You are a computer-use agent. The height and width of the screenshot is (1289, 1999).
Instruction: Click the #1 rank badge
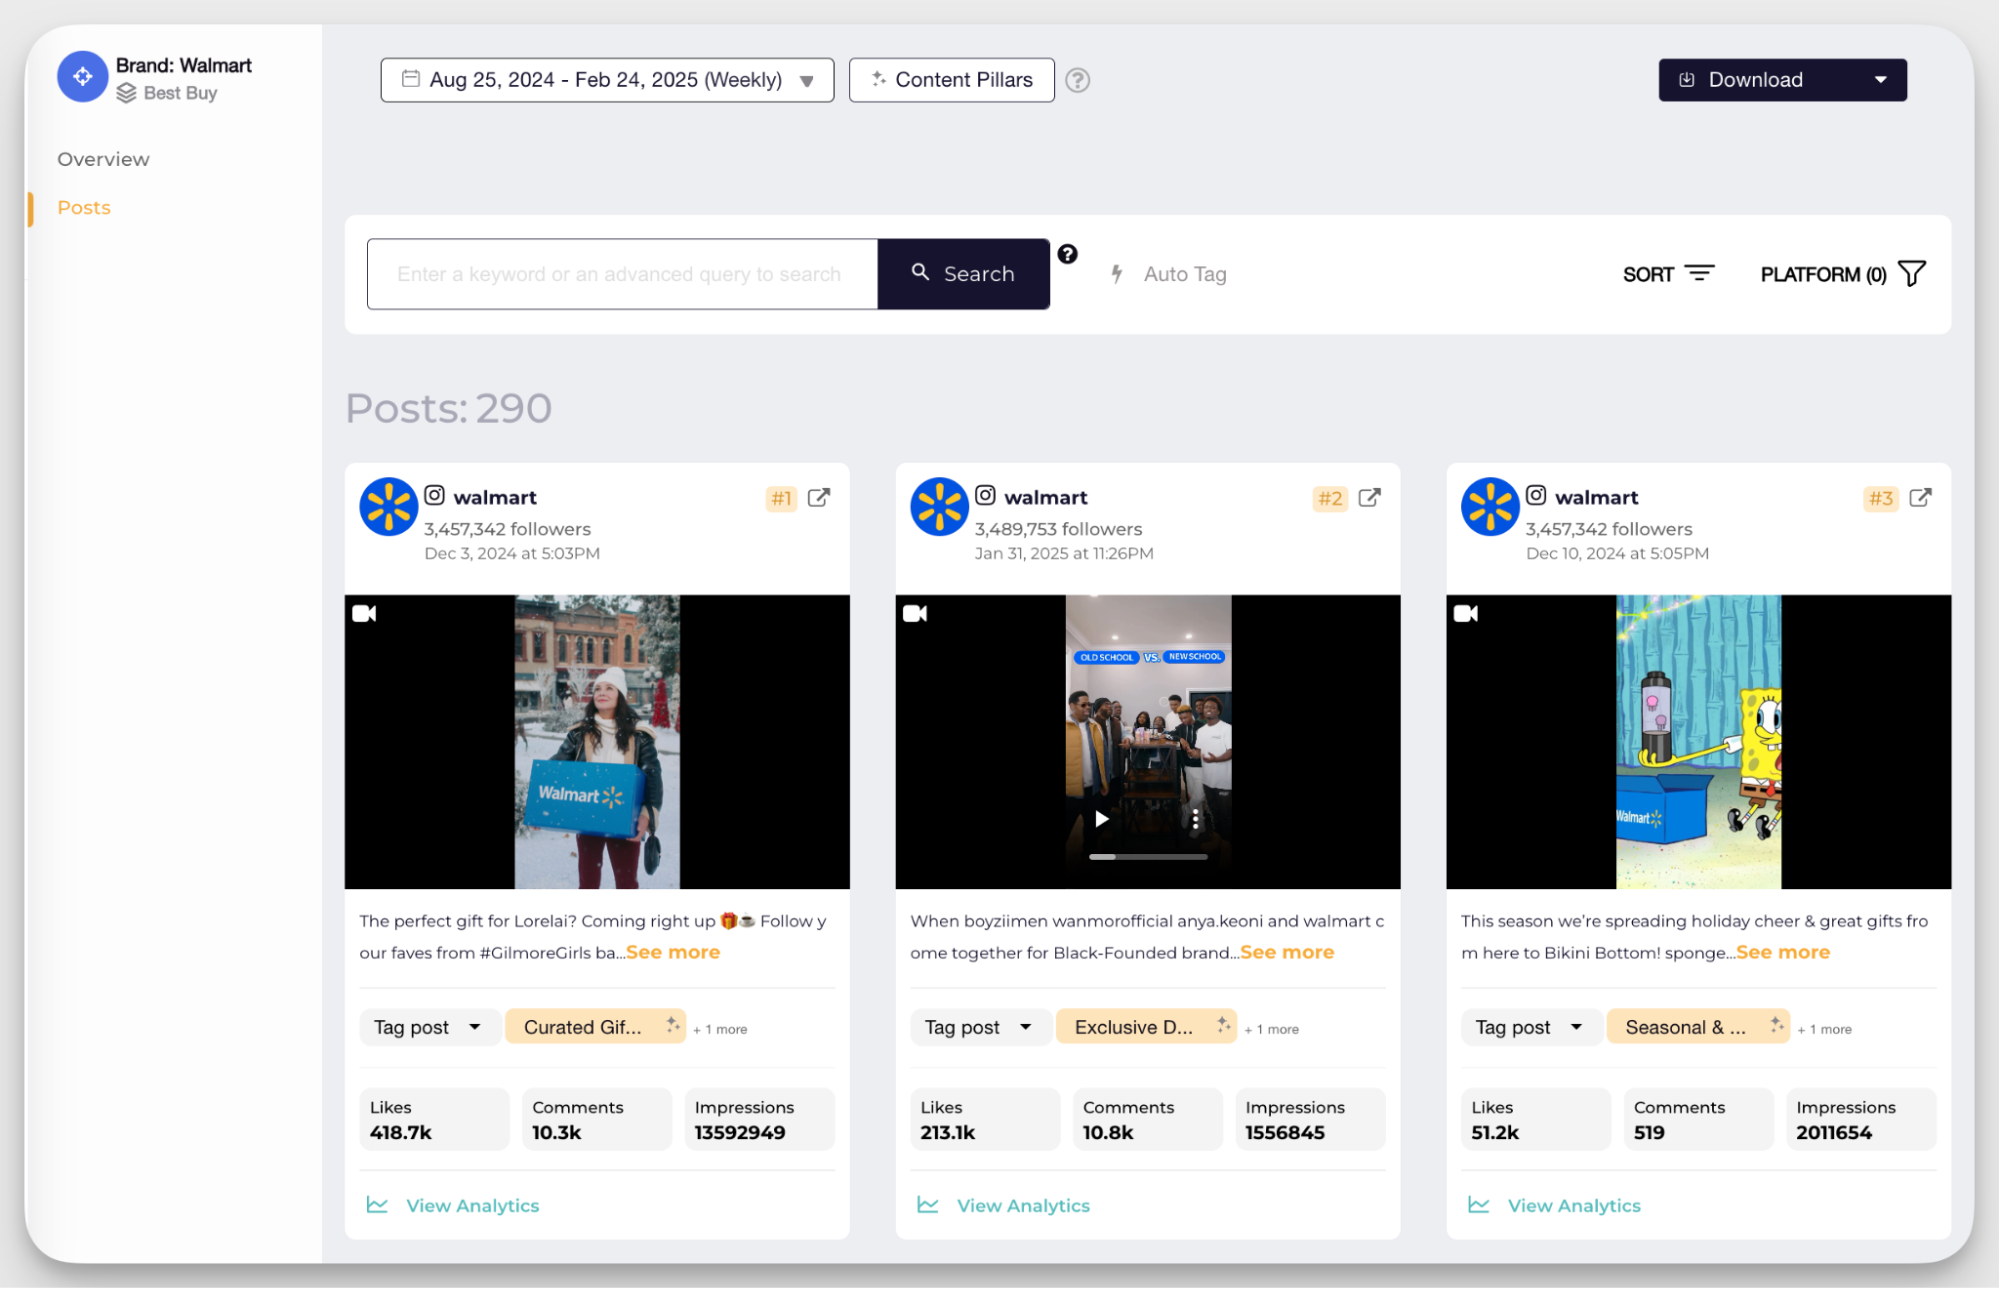point(781,498)
